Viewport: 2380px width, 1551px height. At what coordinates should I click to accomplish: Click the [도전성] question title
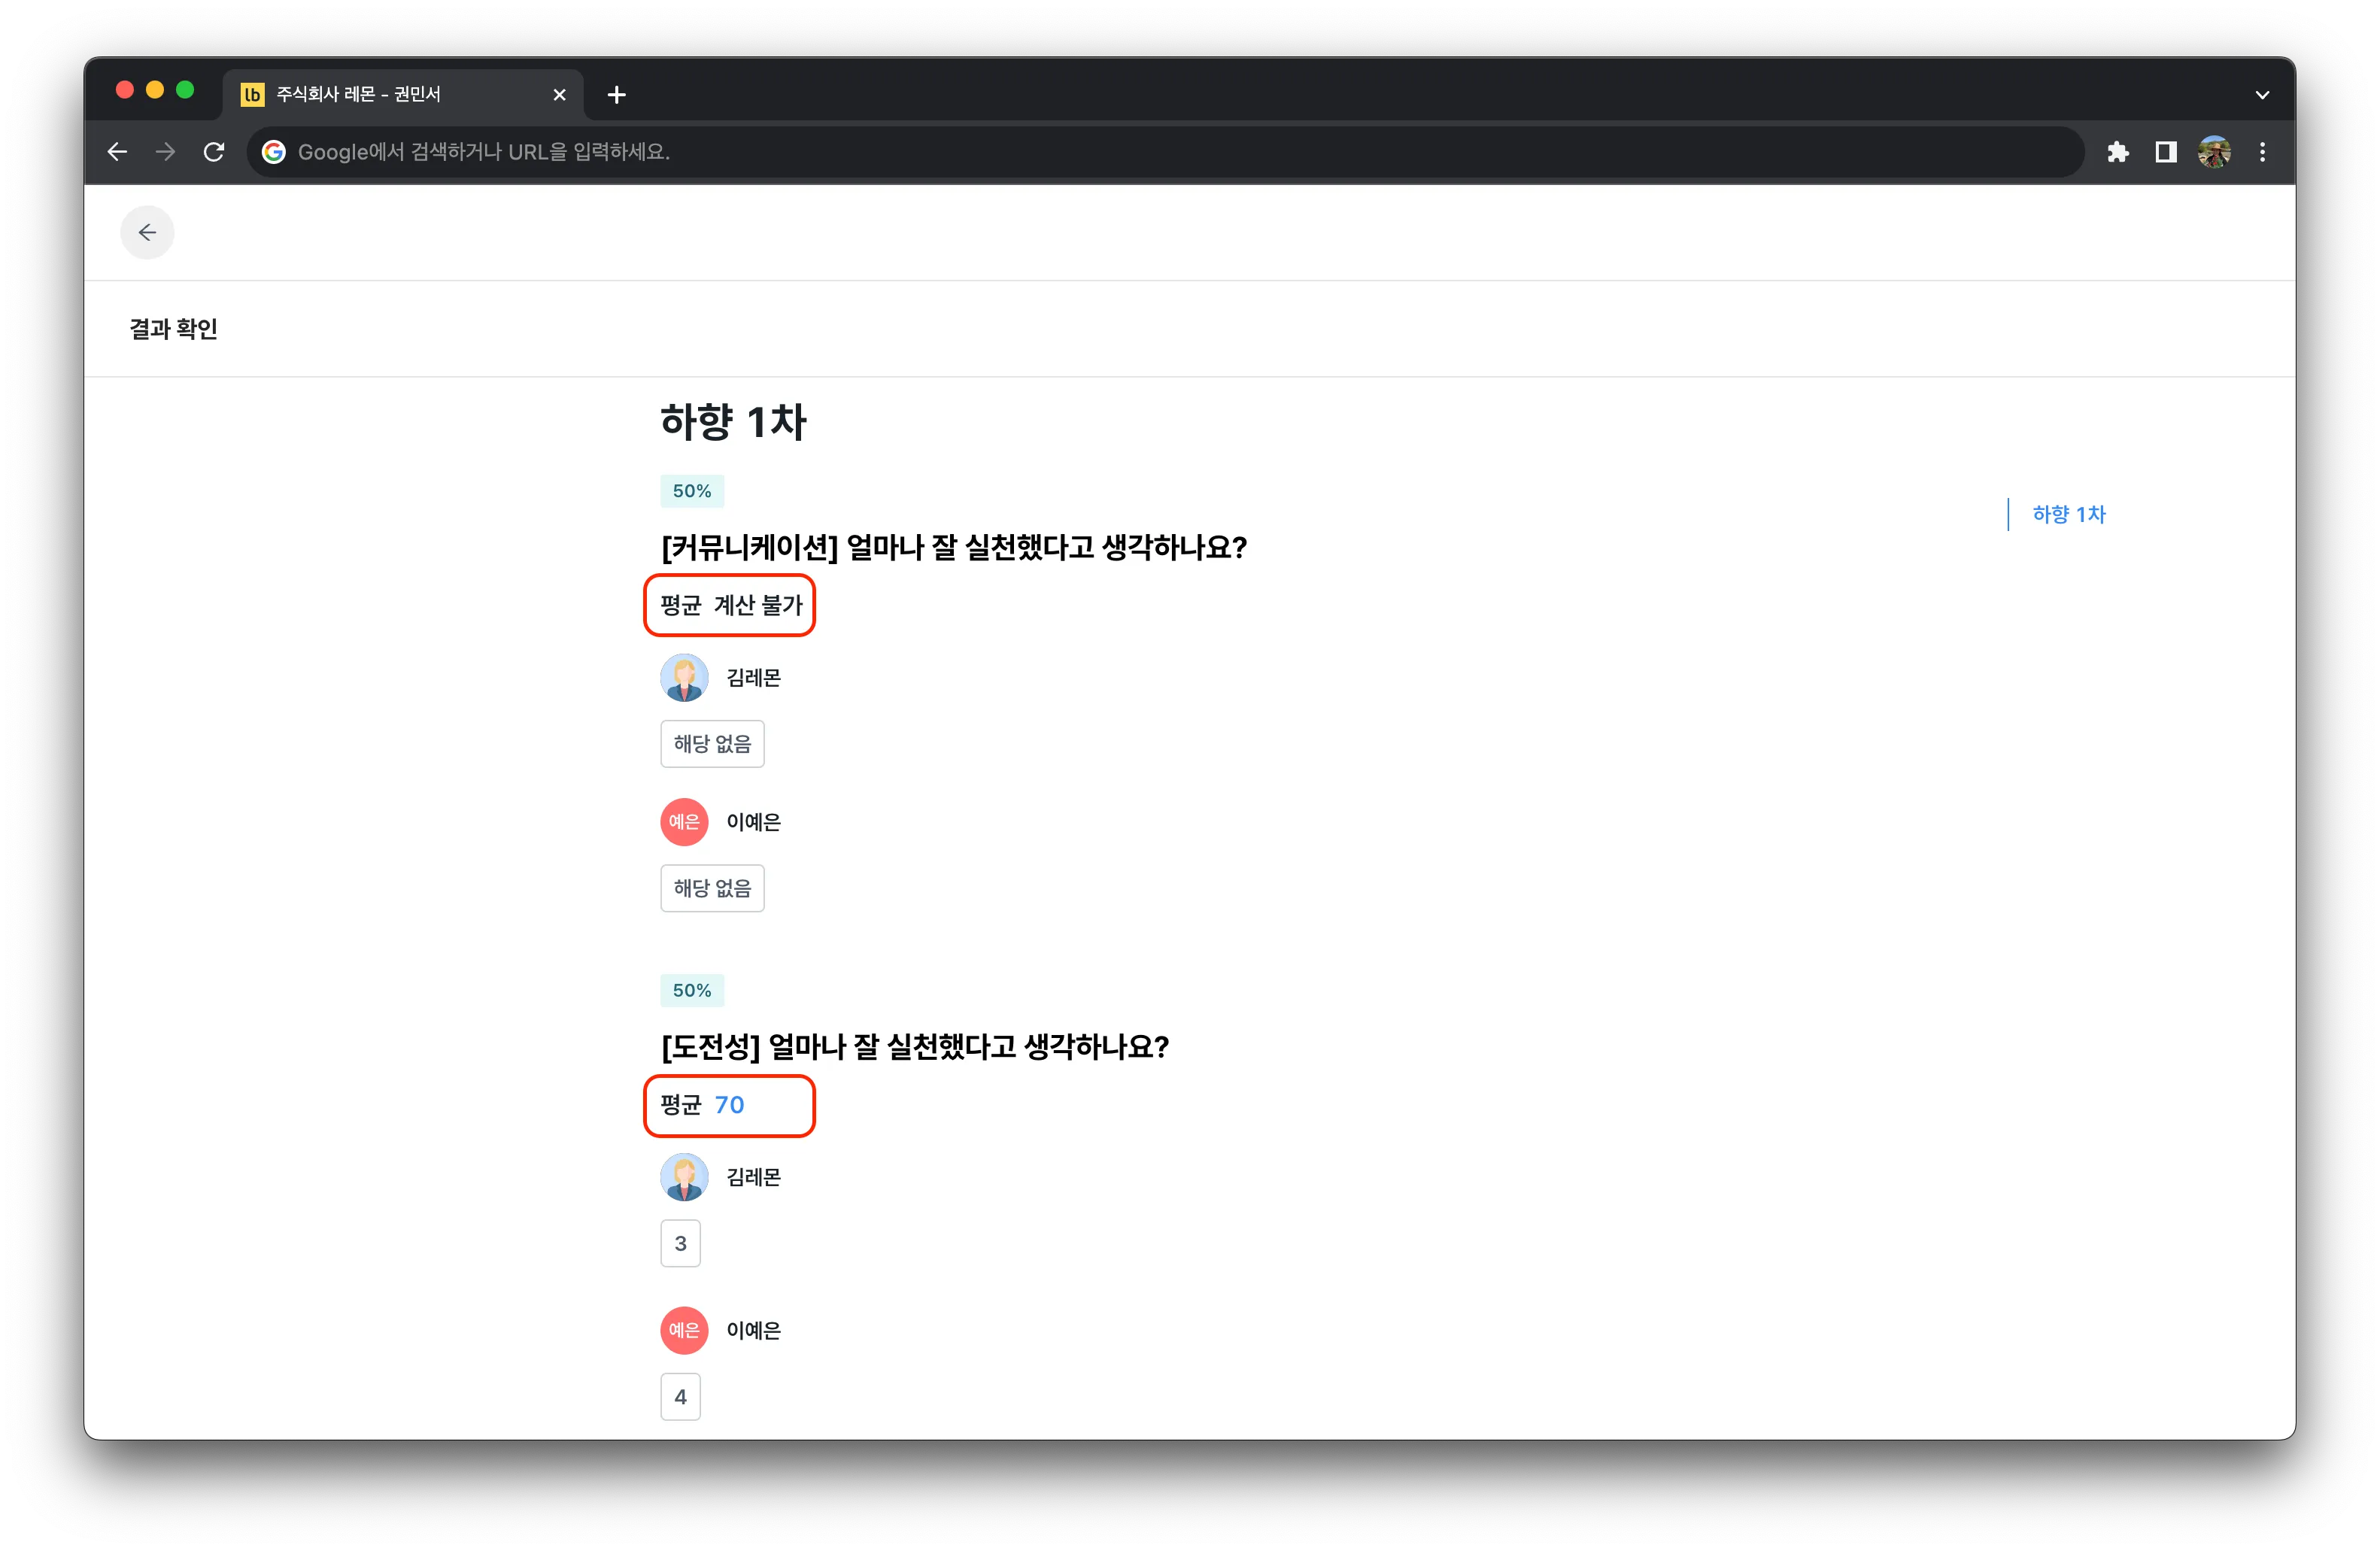(x=915, y=1047)
